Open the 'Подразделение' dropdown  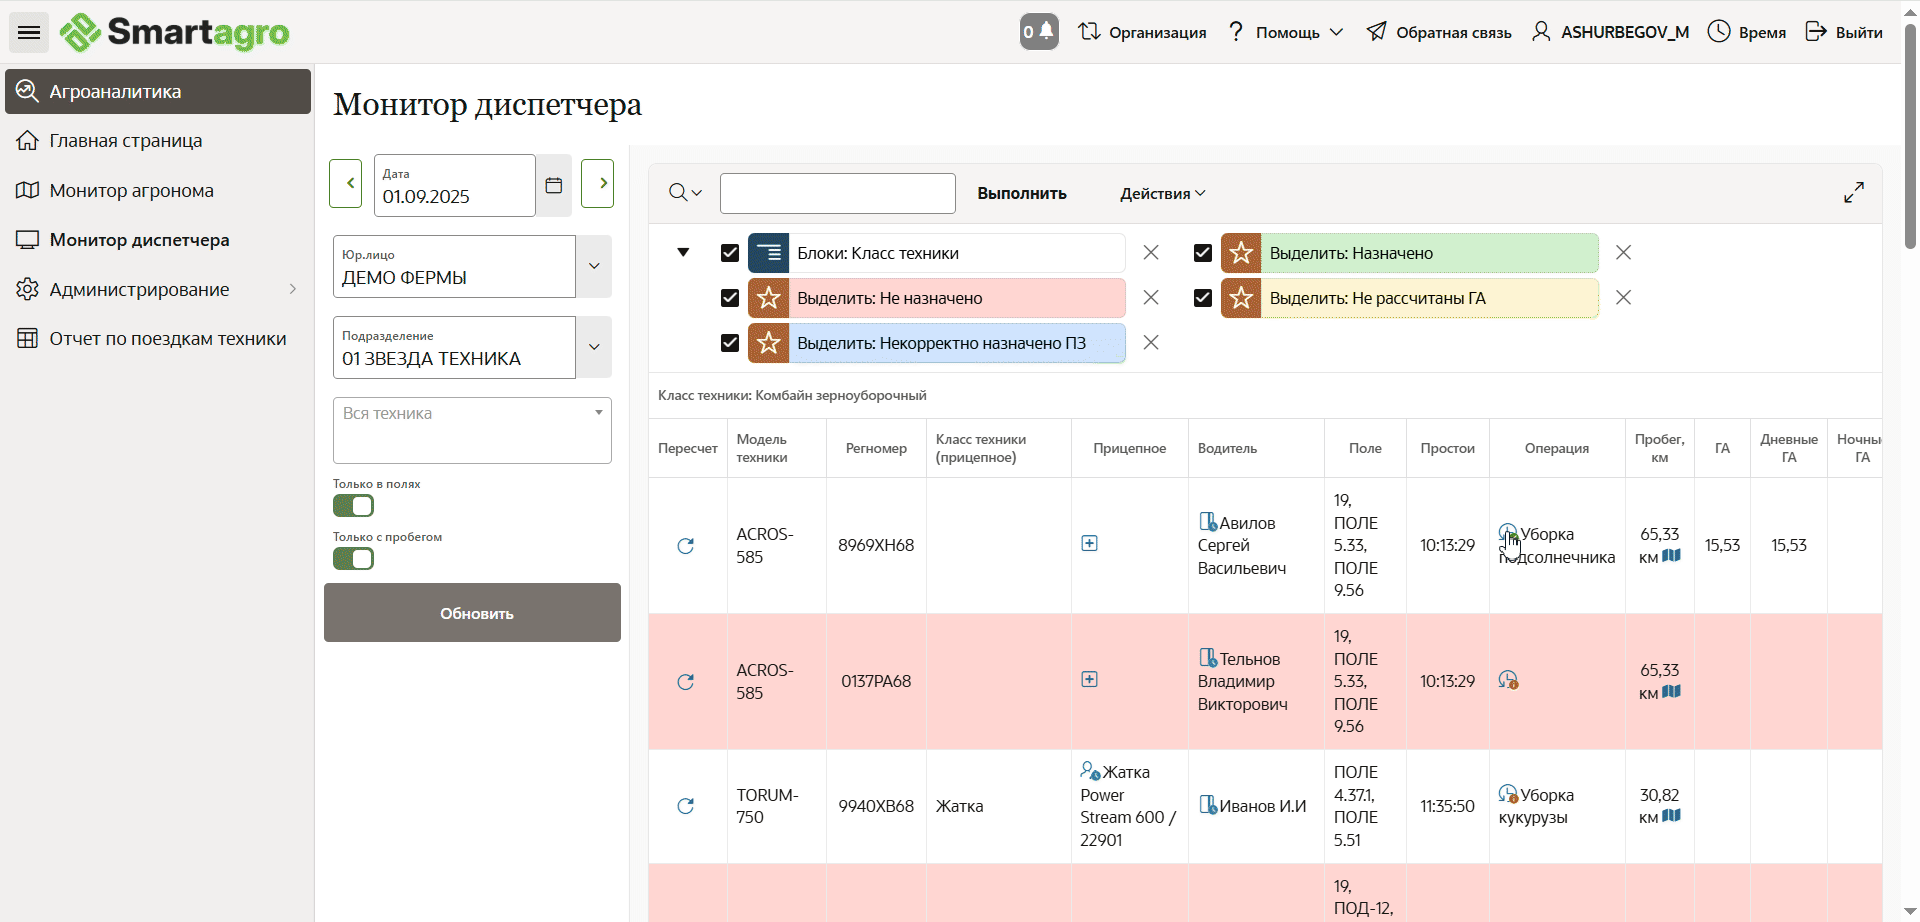(594, 348)
